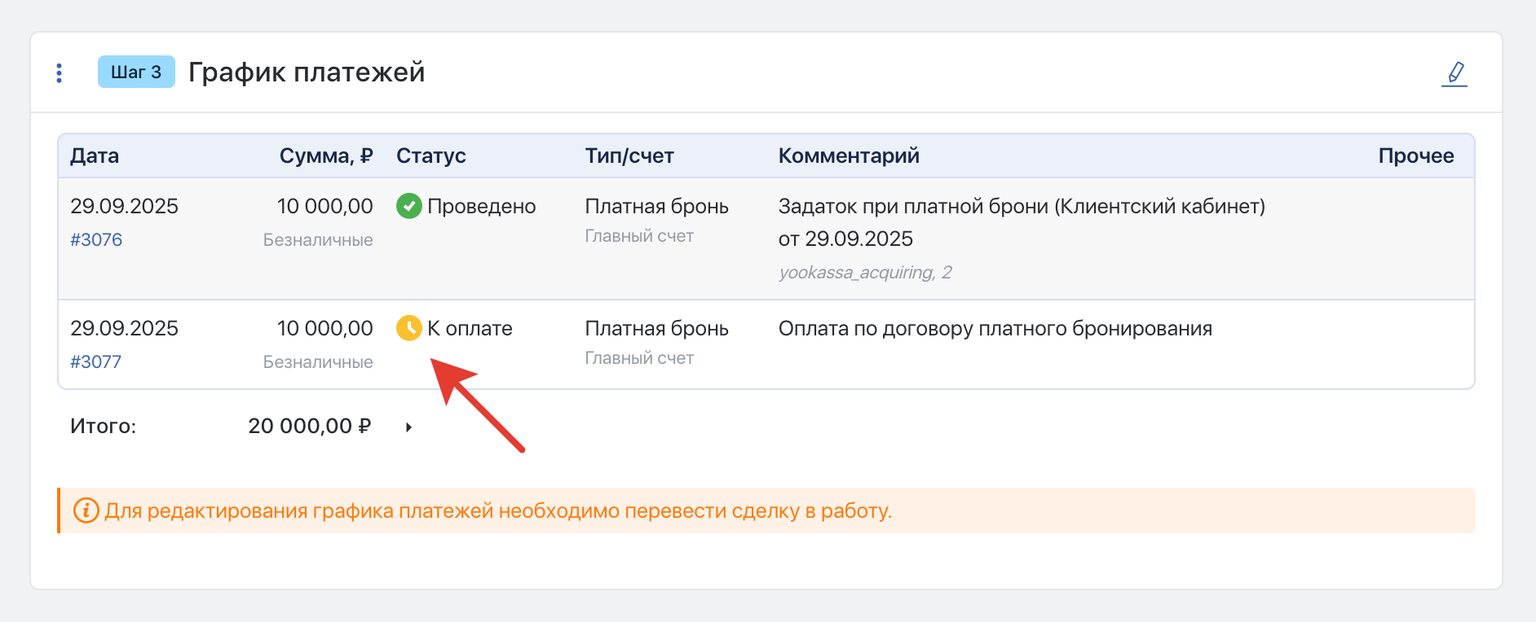Click the Статус column header
This screenshot has height=622, width=1536.
[431, 156]
